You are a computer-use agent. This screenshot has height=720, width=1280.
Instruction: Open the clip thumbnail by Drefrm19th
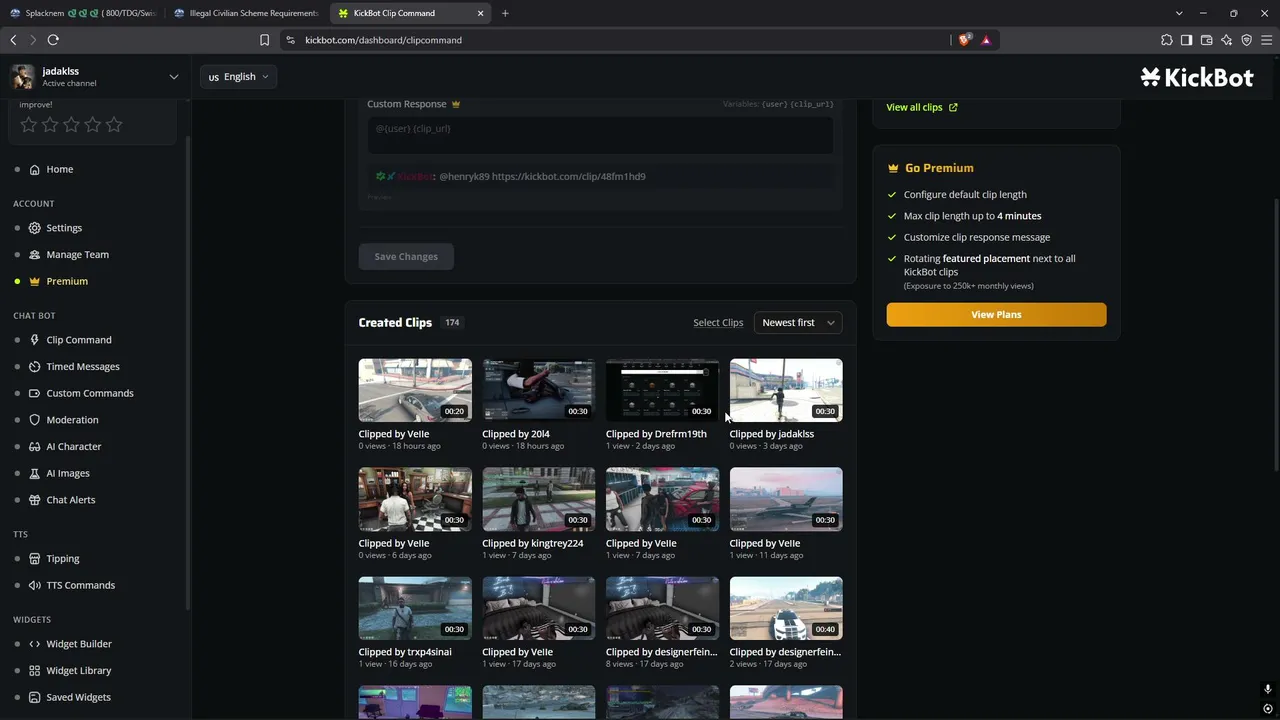(662, 390)
